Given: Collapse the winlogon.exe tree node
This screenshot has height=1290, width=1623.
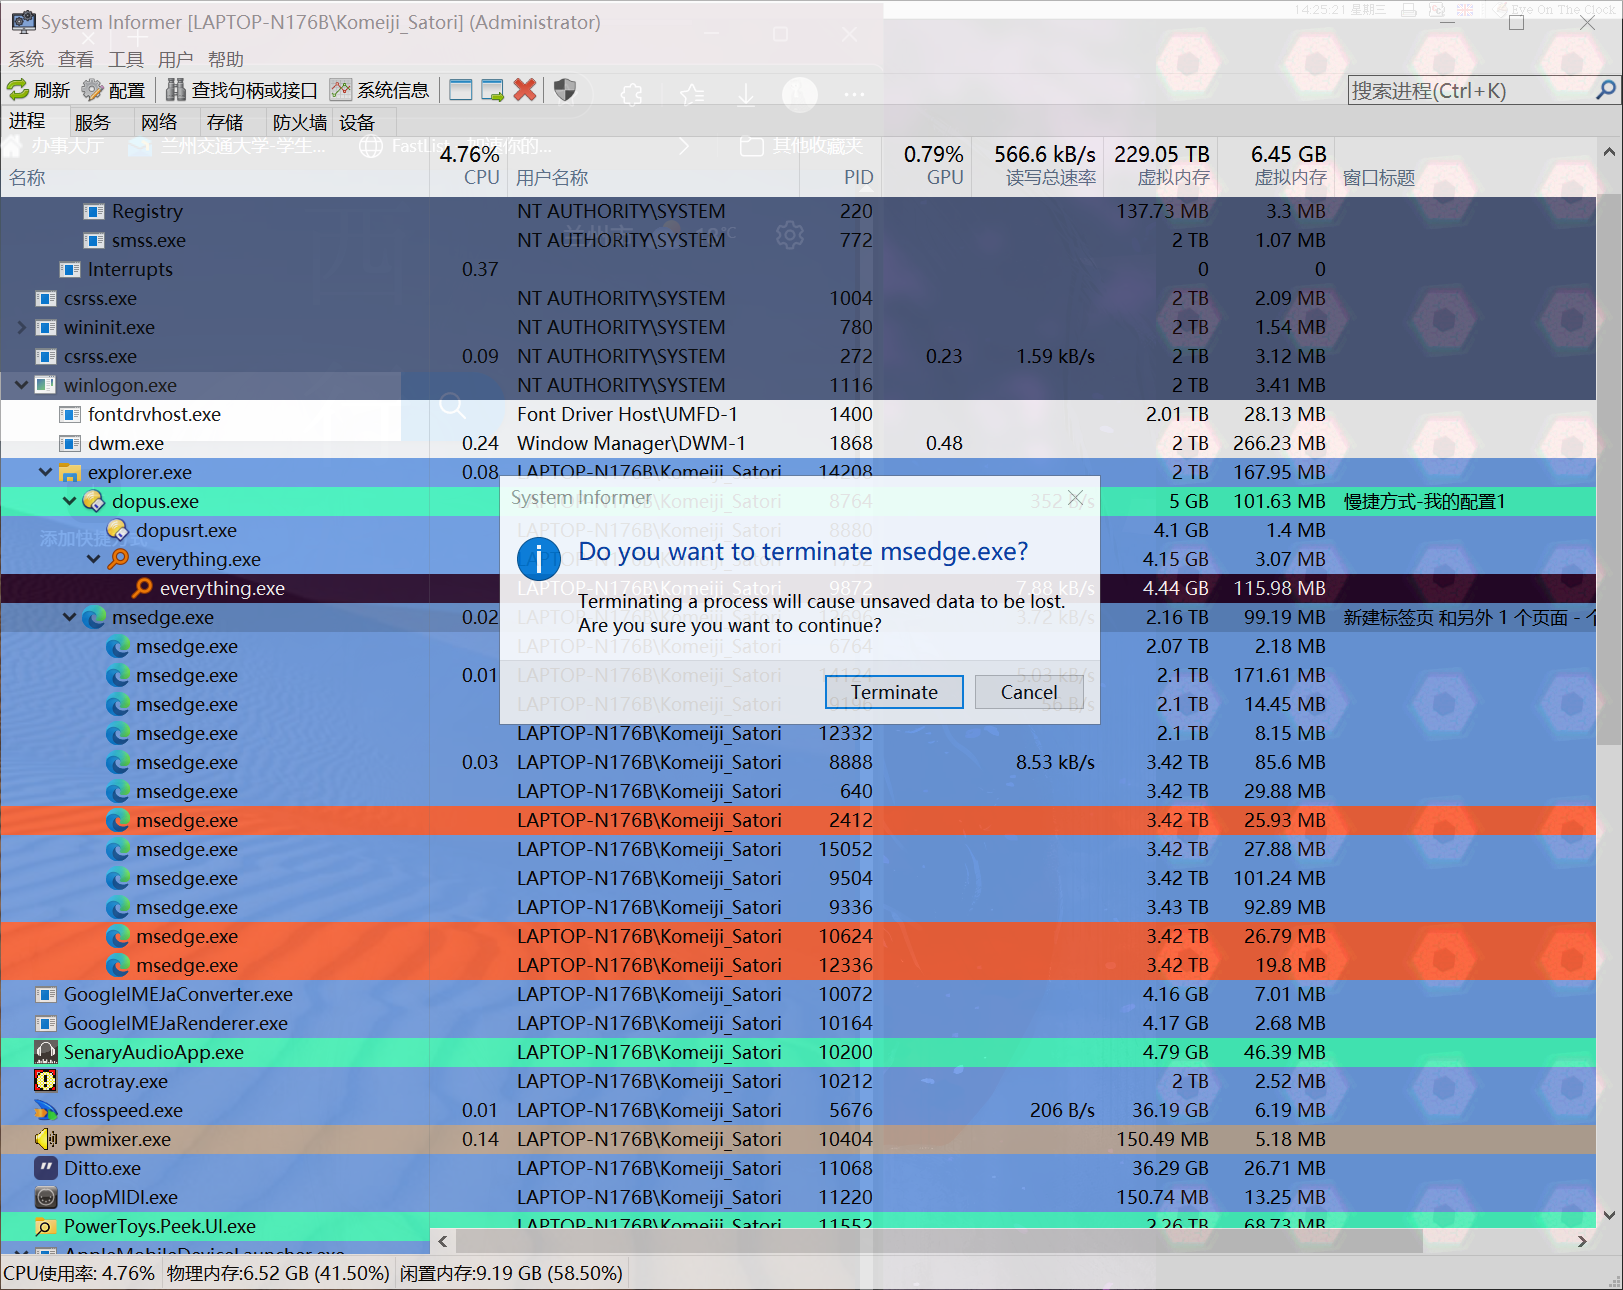Looking at the screenshot, I should 21,385.
